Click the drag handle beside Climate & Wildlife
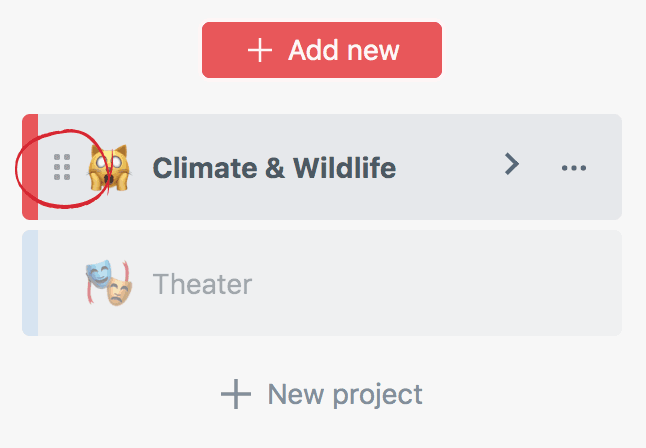Screen dimensions: 646x448 point(62,167)
